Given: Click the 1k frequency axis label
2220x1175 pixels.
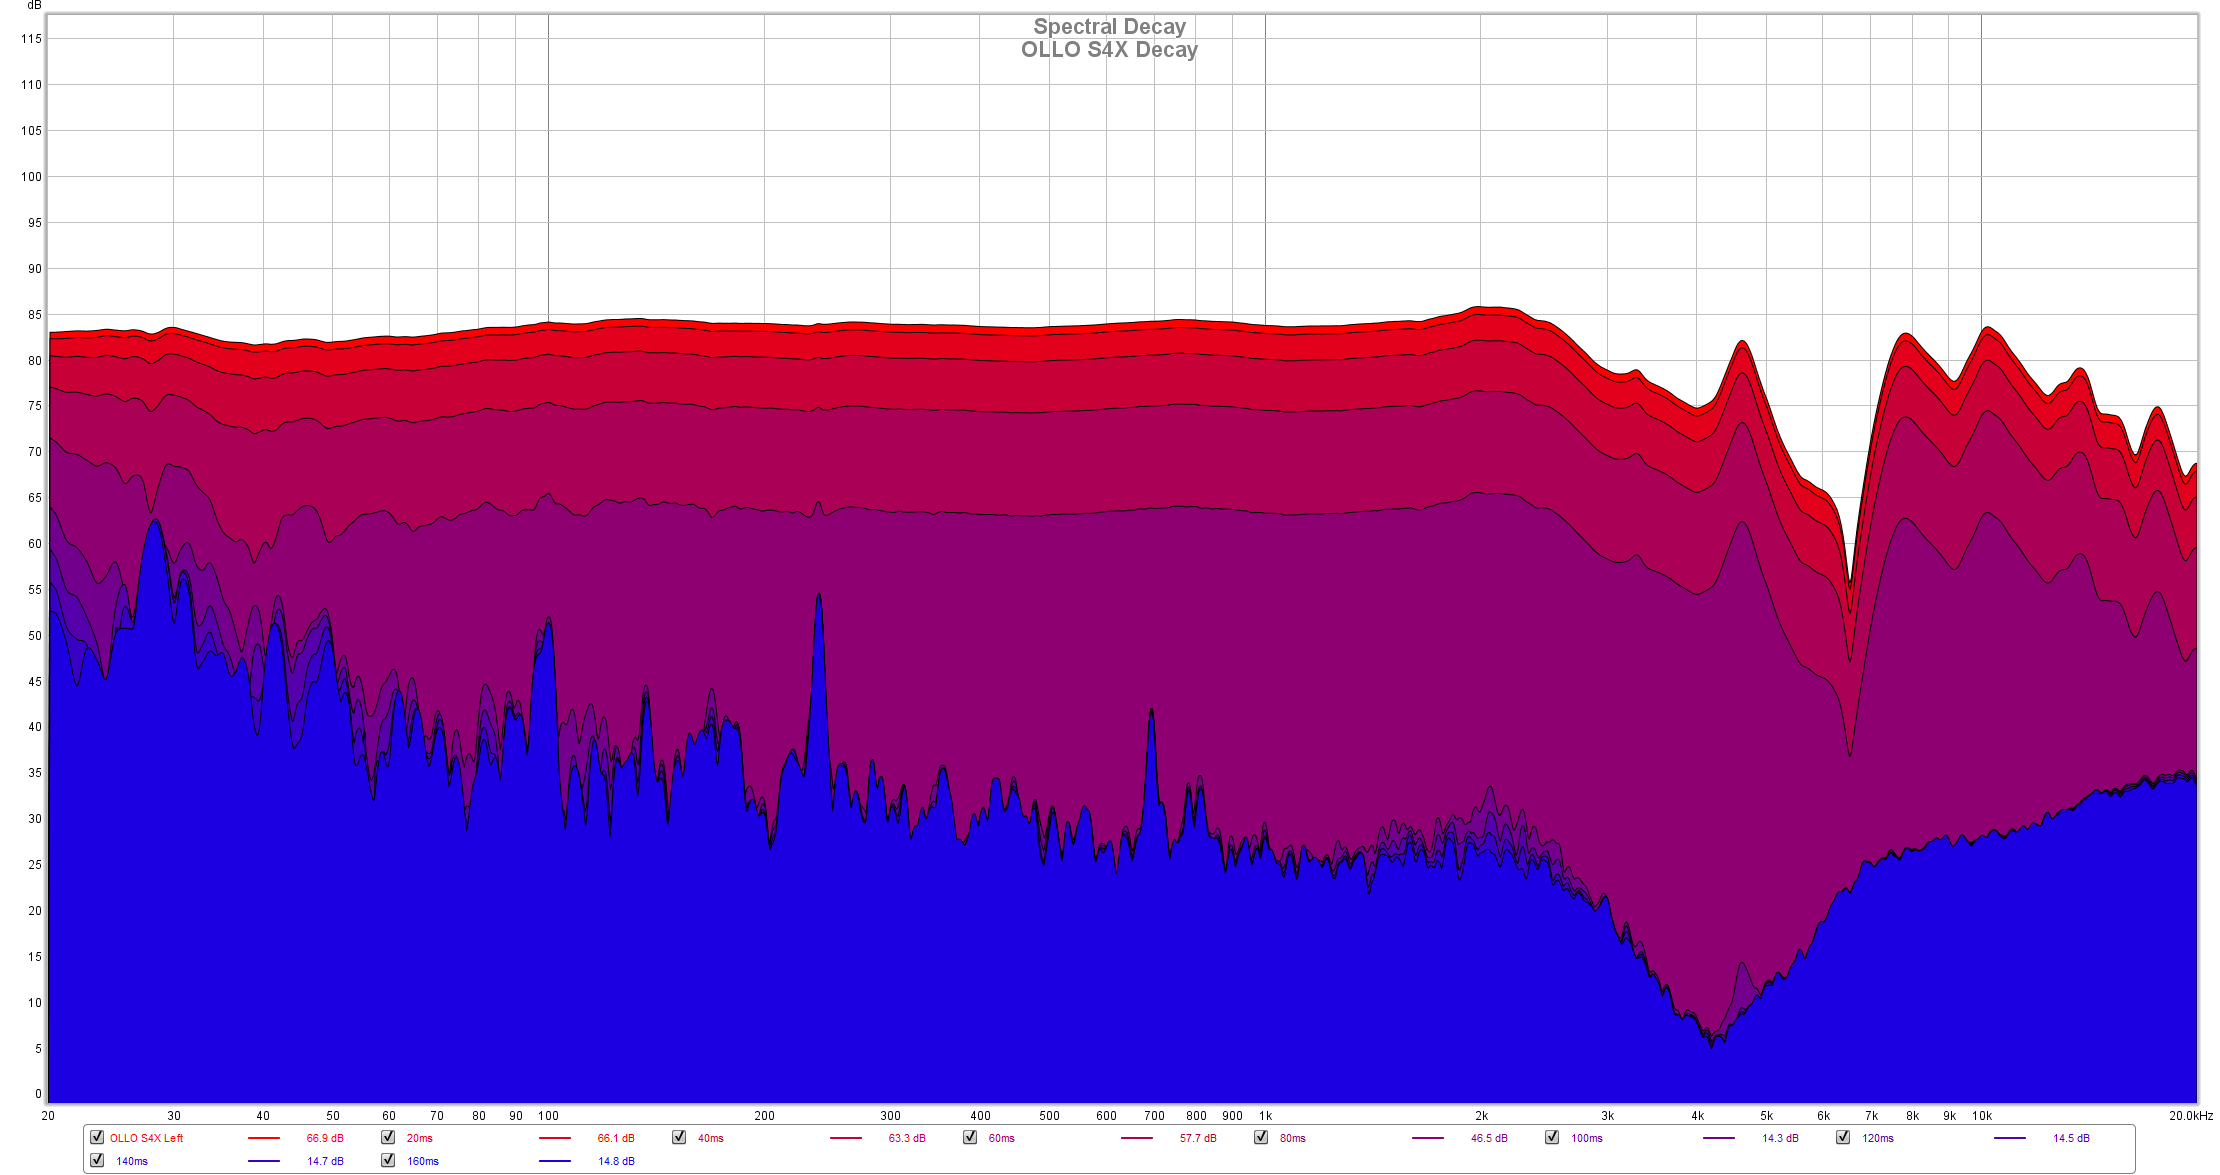Looking at the screenshot, I should pos(1265,1116).
